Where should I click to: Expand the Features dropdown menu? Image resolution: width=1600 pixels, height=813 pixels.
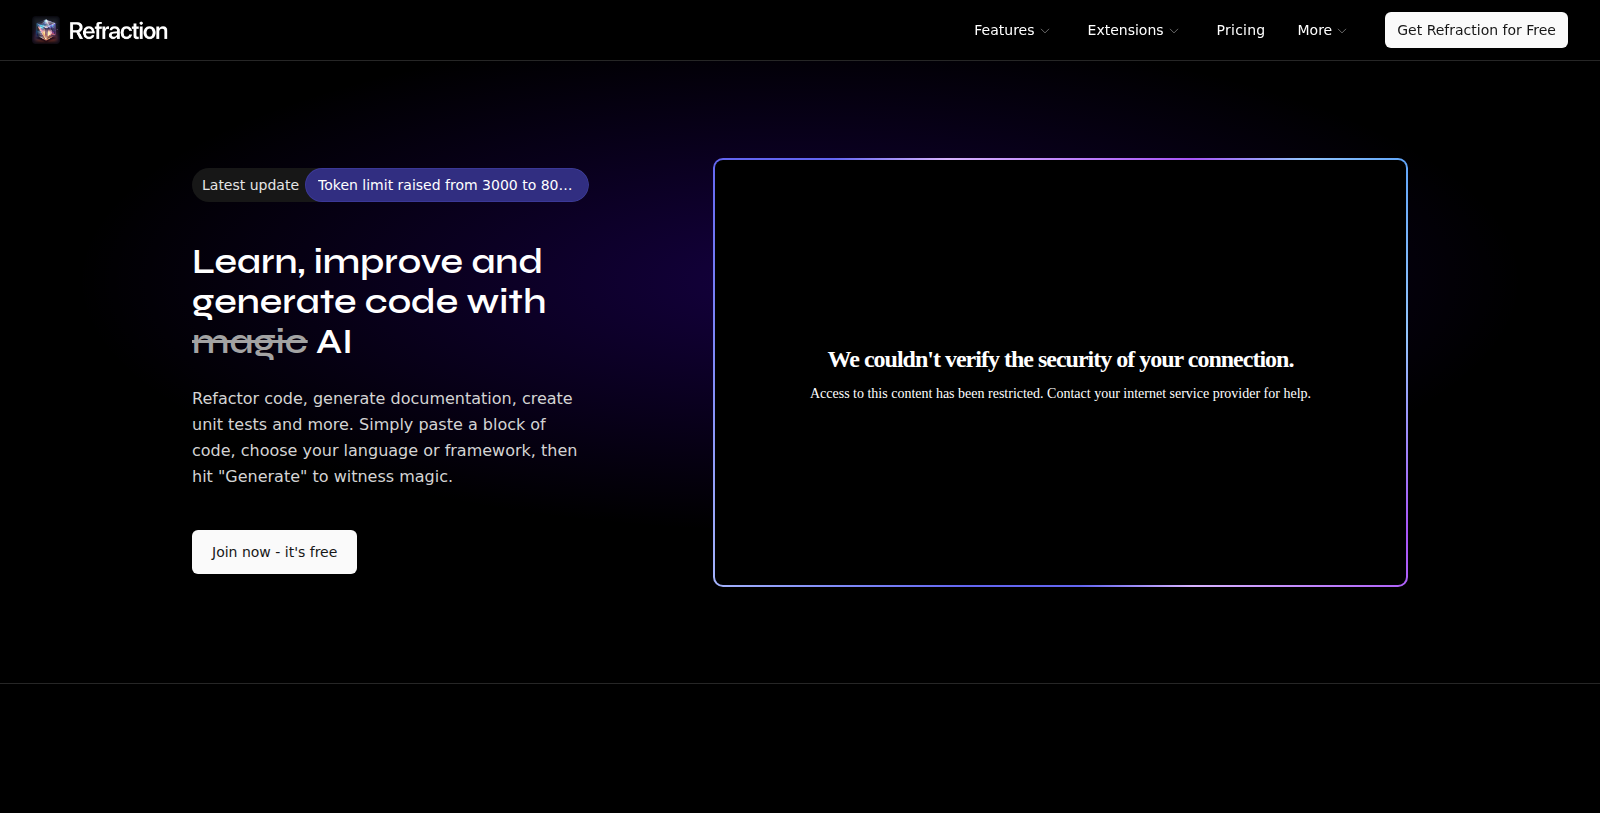pyautogui.click(x=1012, y=30)
